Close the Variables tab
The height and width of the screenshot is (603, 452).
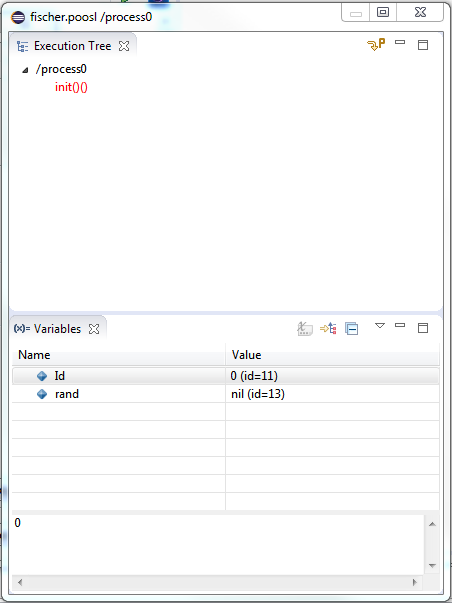94,329
